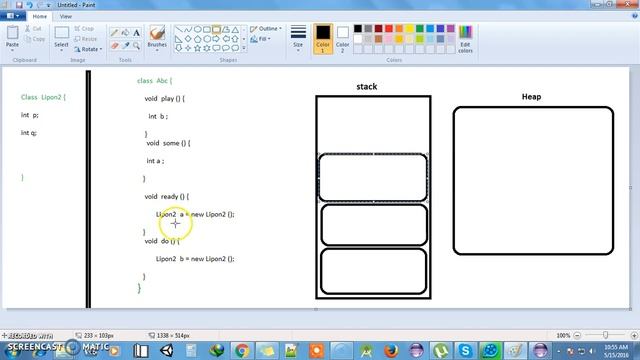Choose the Right triangle shape
Image resolution: width=640 pixels, height=360 pixels.
coord(179,39)
